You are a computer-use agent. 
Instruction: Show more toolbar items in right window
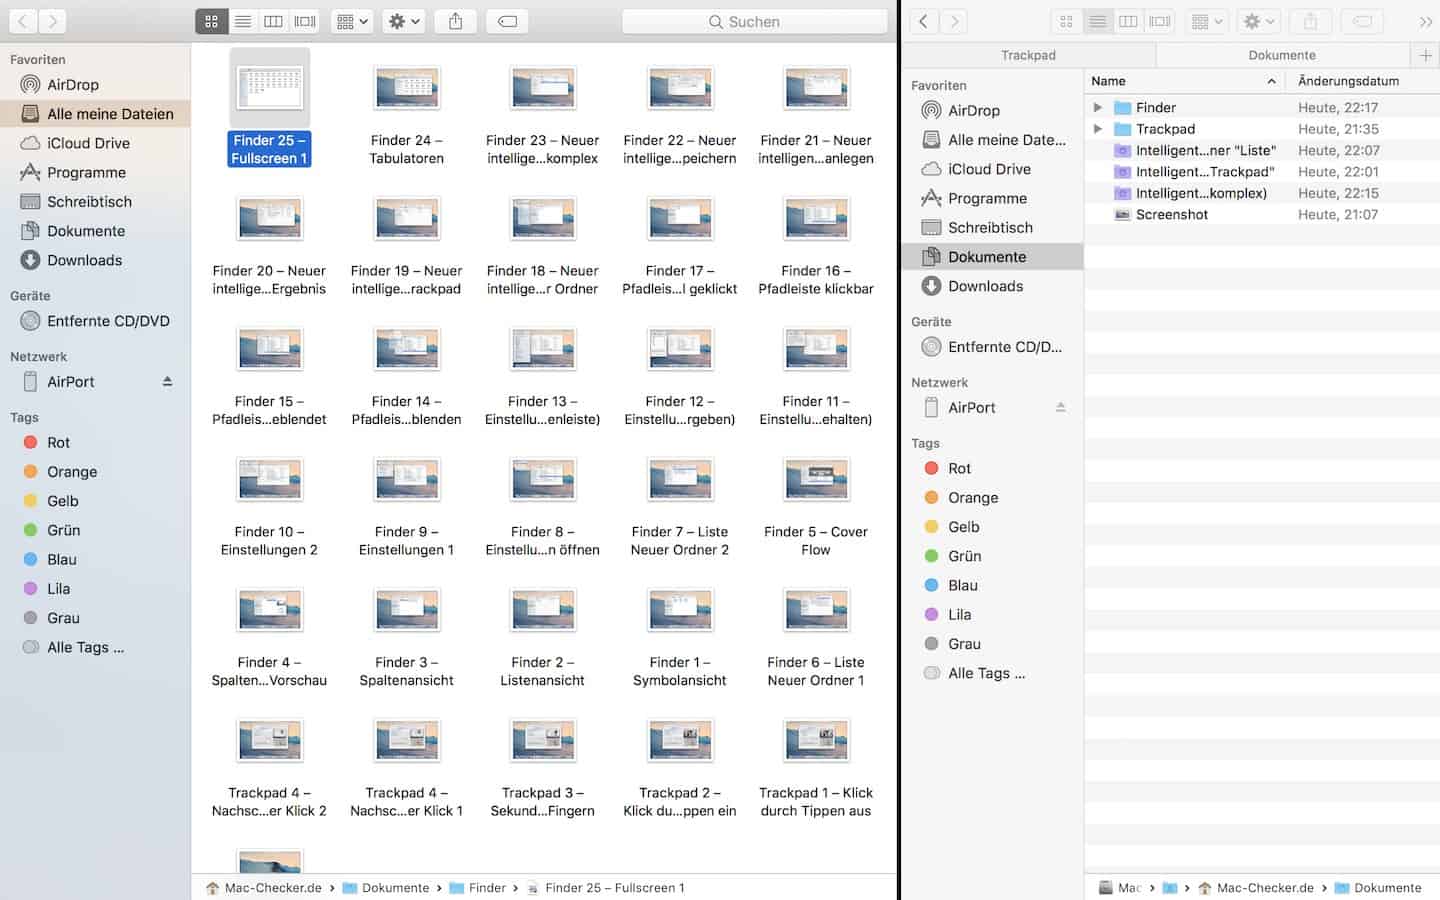tap(1425, 21)
